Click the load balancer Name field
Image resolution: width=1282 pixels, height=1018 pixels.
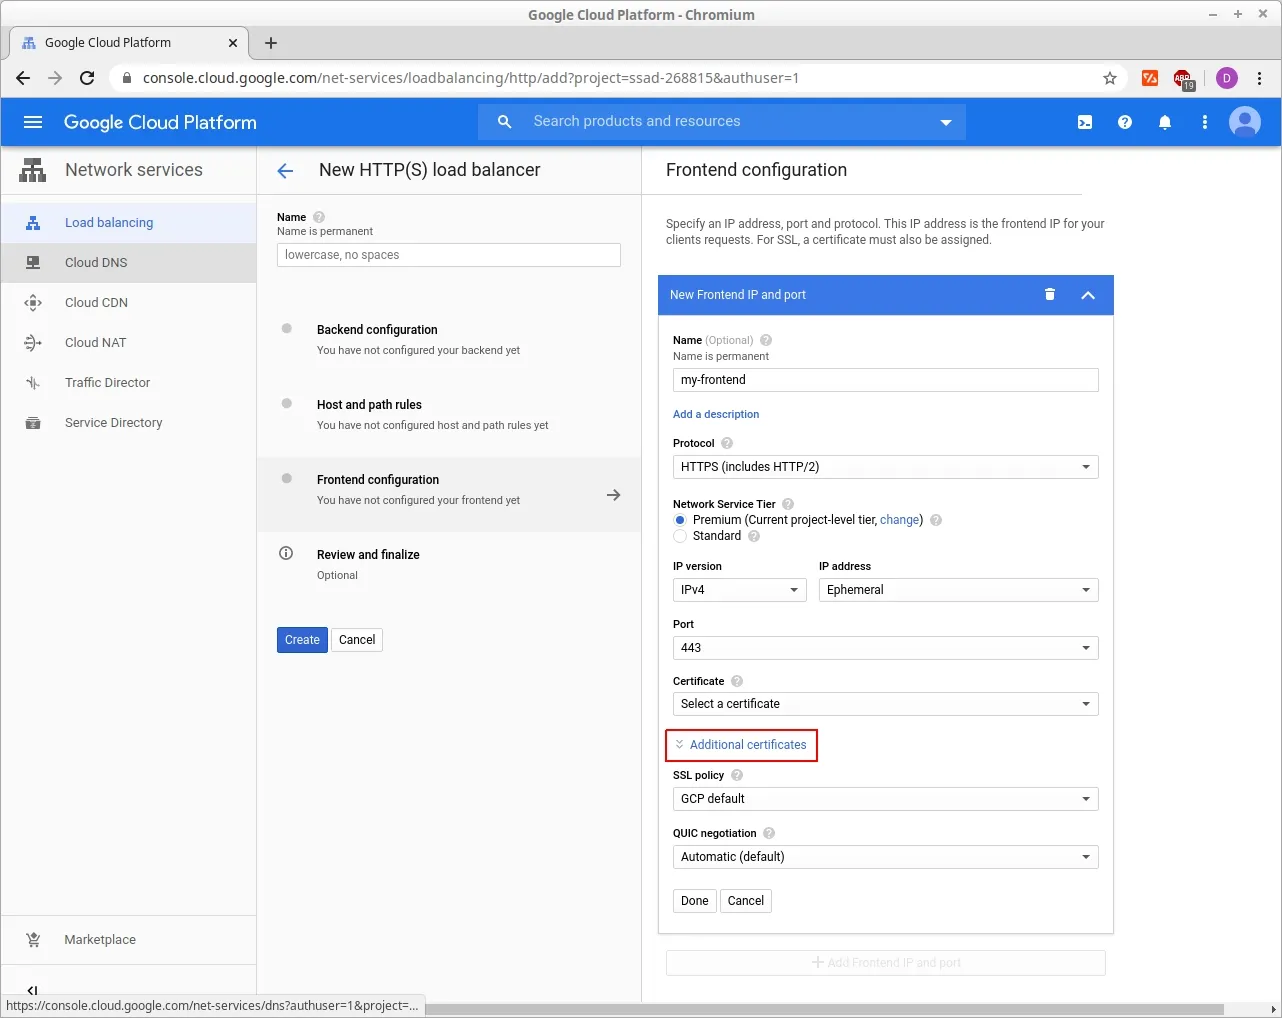[x=448, y=255]
